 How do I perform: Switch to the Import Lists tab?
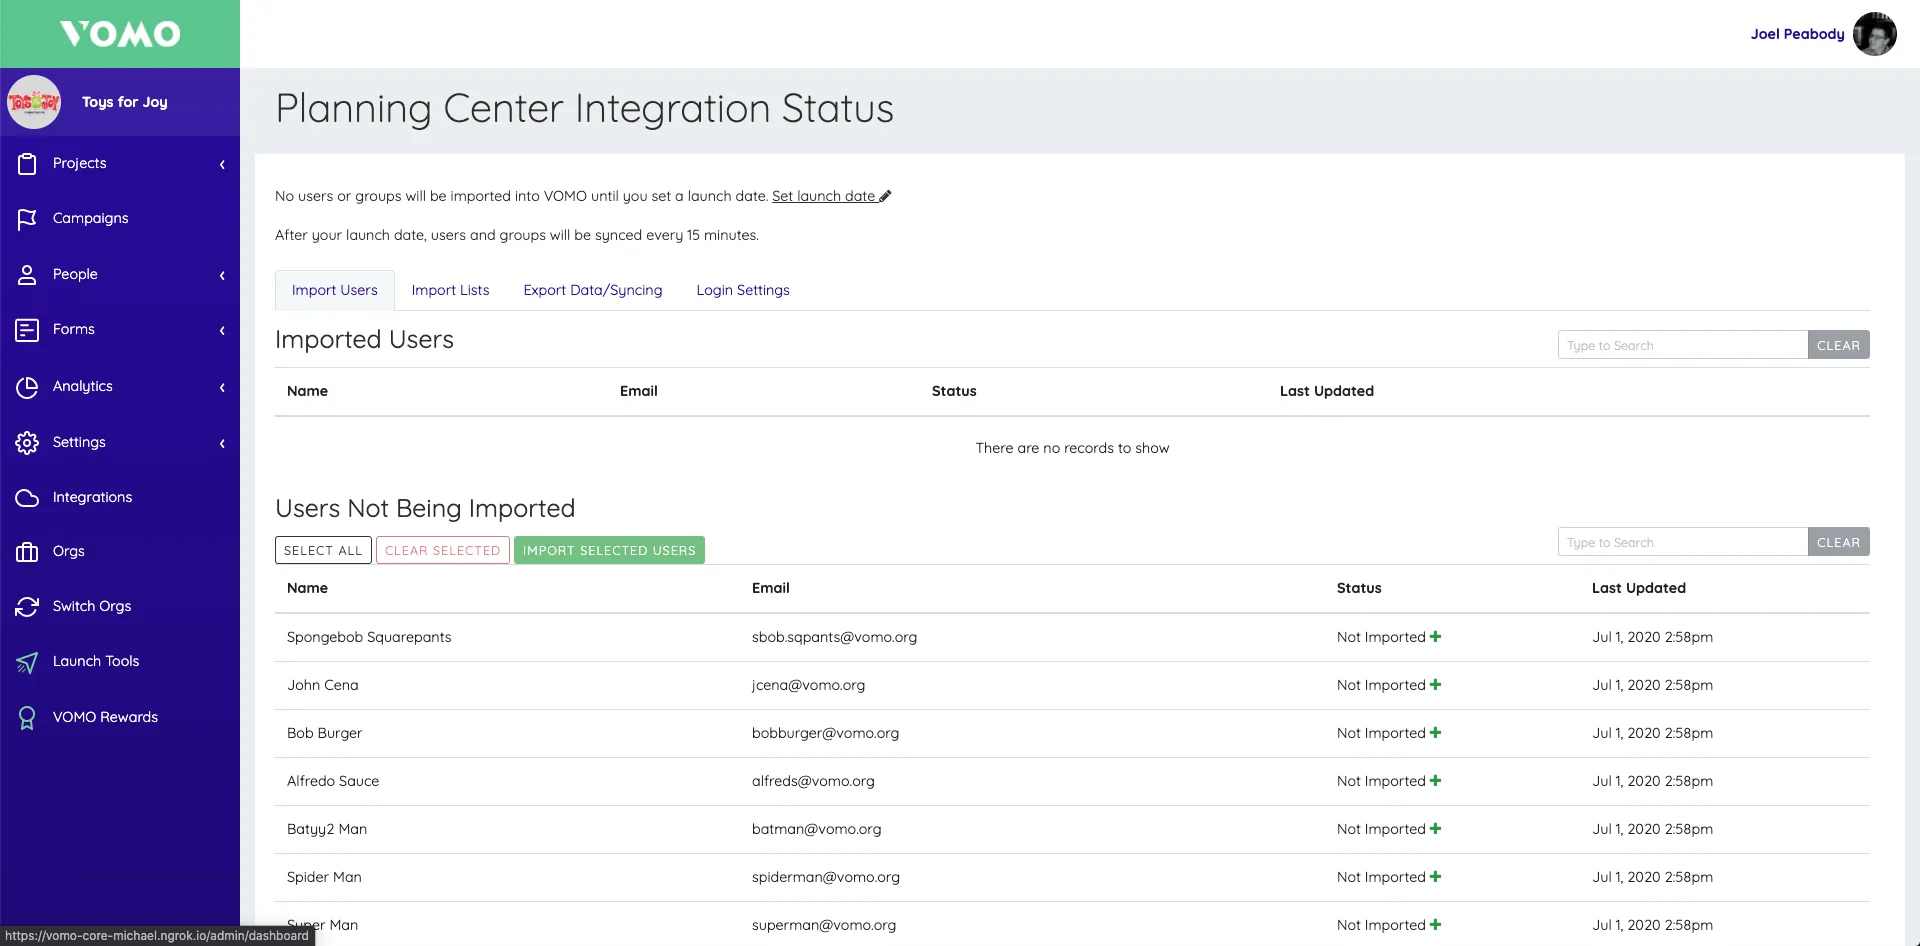[x=450, y=289]
